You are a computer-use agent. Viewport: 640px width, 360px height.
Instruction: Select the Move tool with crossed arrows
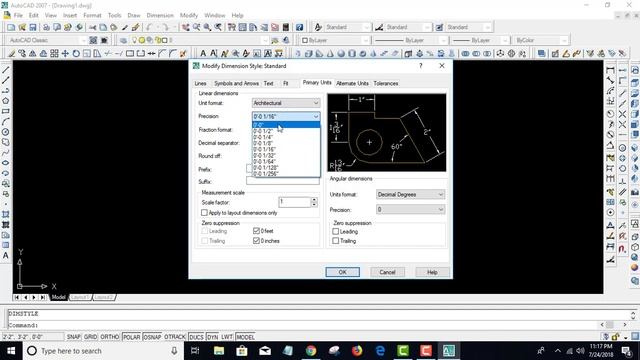(x=65, y=53)
